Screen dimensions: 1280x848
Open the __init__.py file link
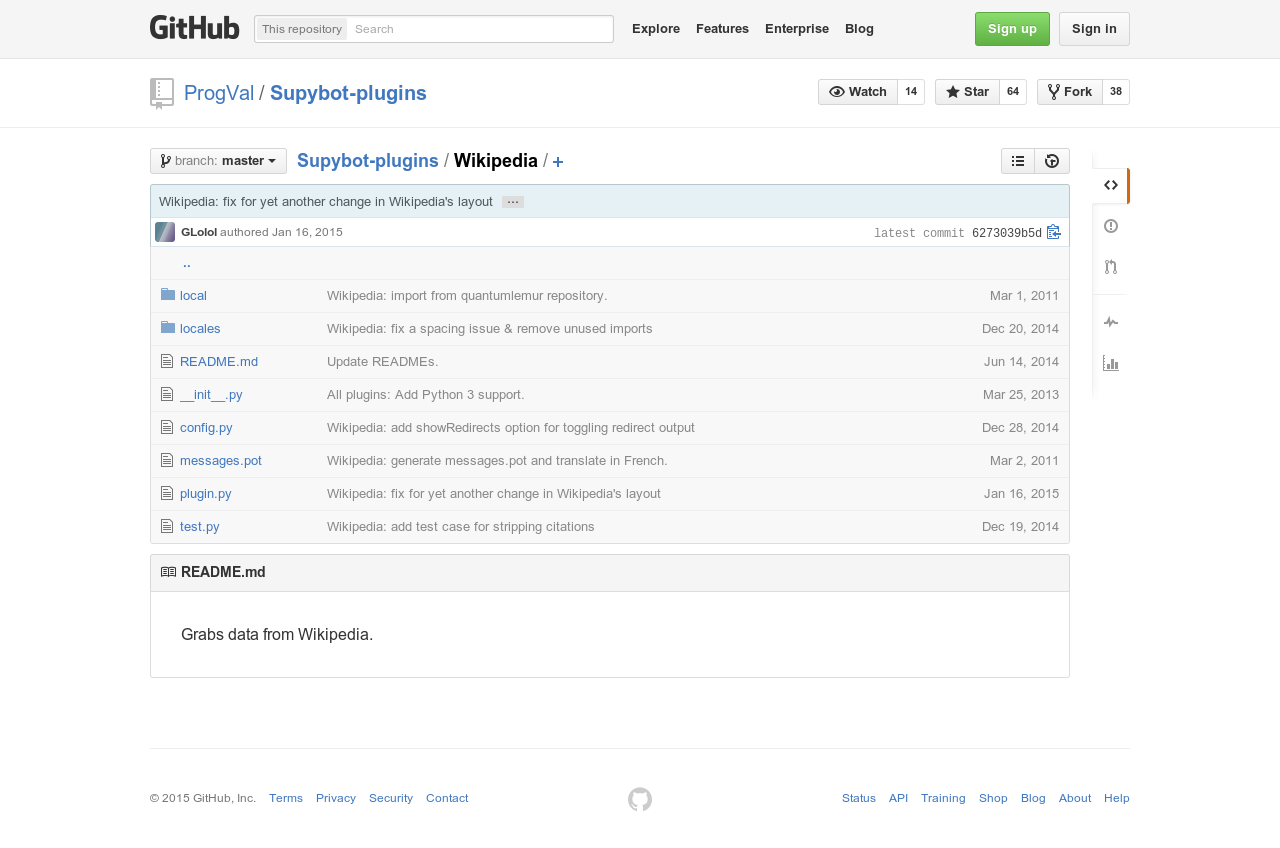pos(211,395)
